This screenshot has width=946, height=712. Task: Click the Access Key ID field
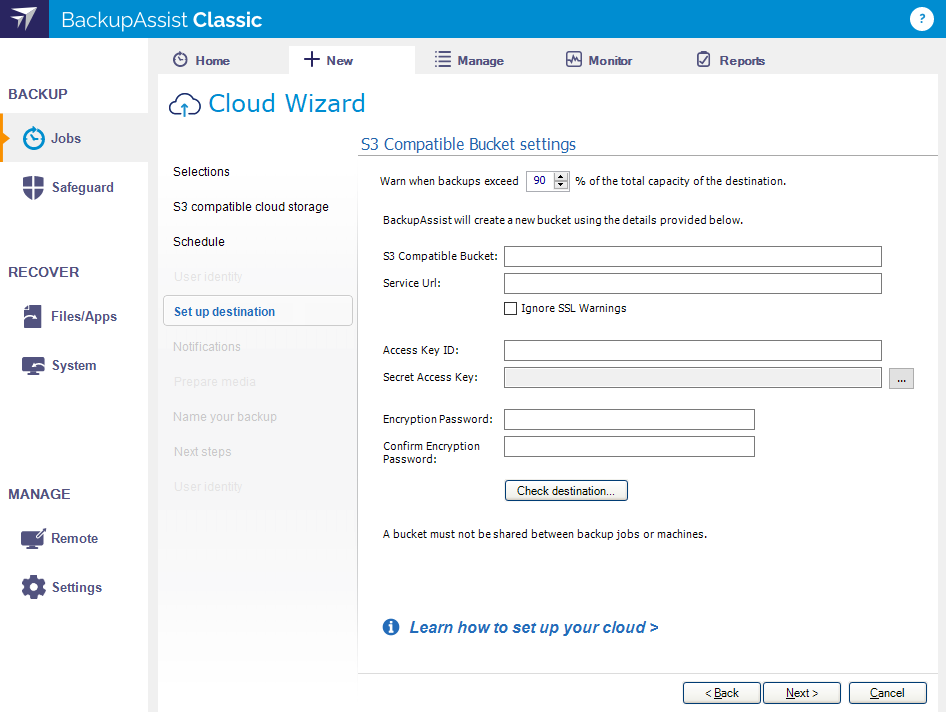coord(693,351)
